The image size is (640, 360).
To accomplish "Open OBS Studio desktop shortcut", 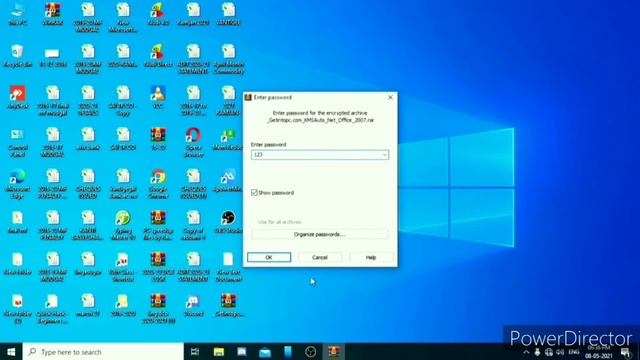I will (229, 222).
